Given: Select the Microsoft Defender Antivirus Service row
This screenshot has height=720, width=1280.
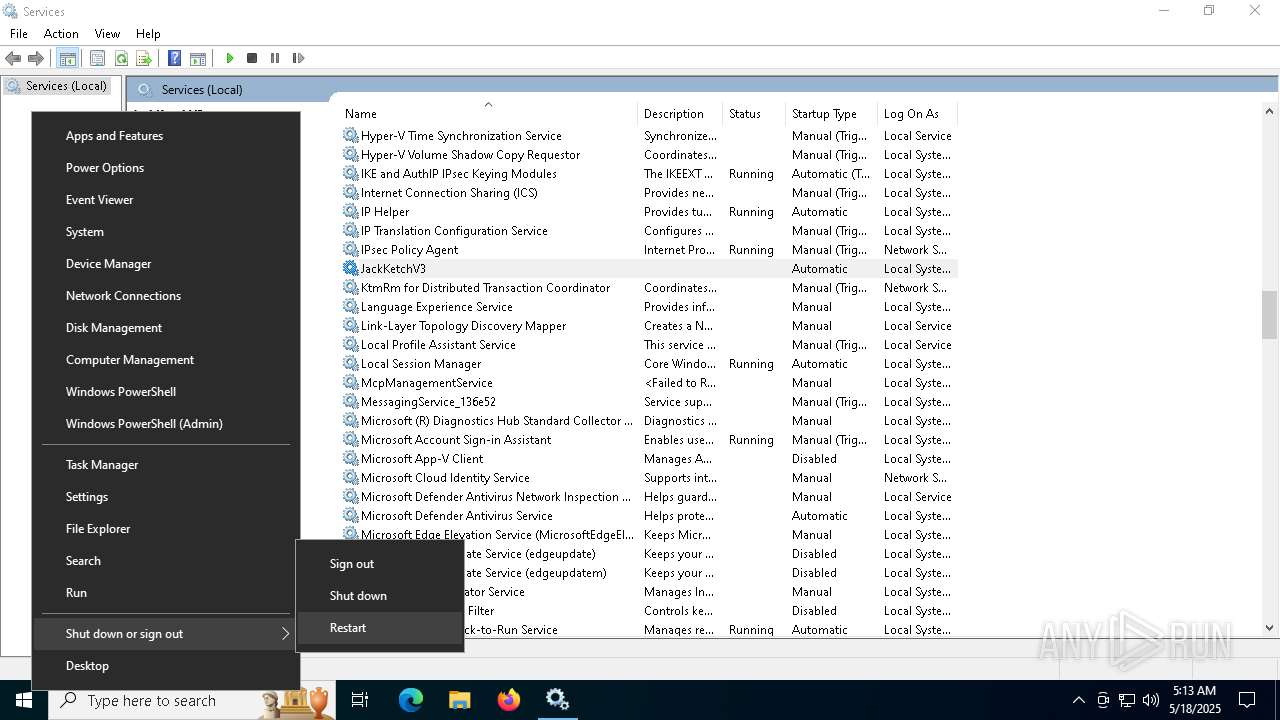Looking at the screenshot, I should click(x=648, y=516).
